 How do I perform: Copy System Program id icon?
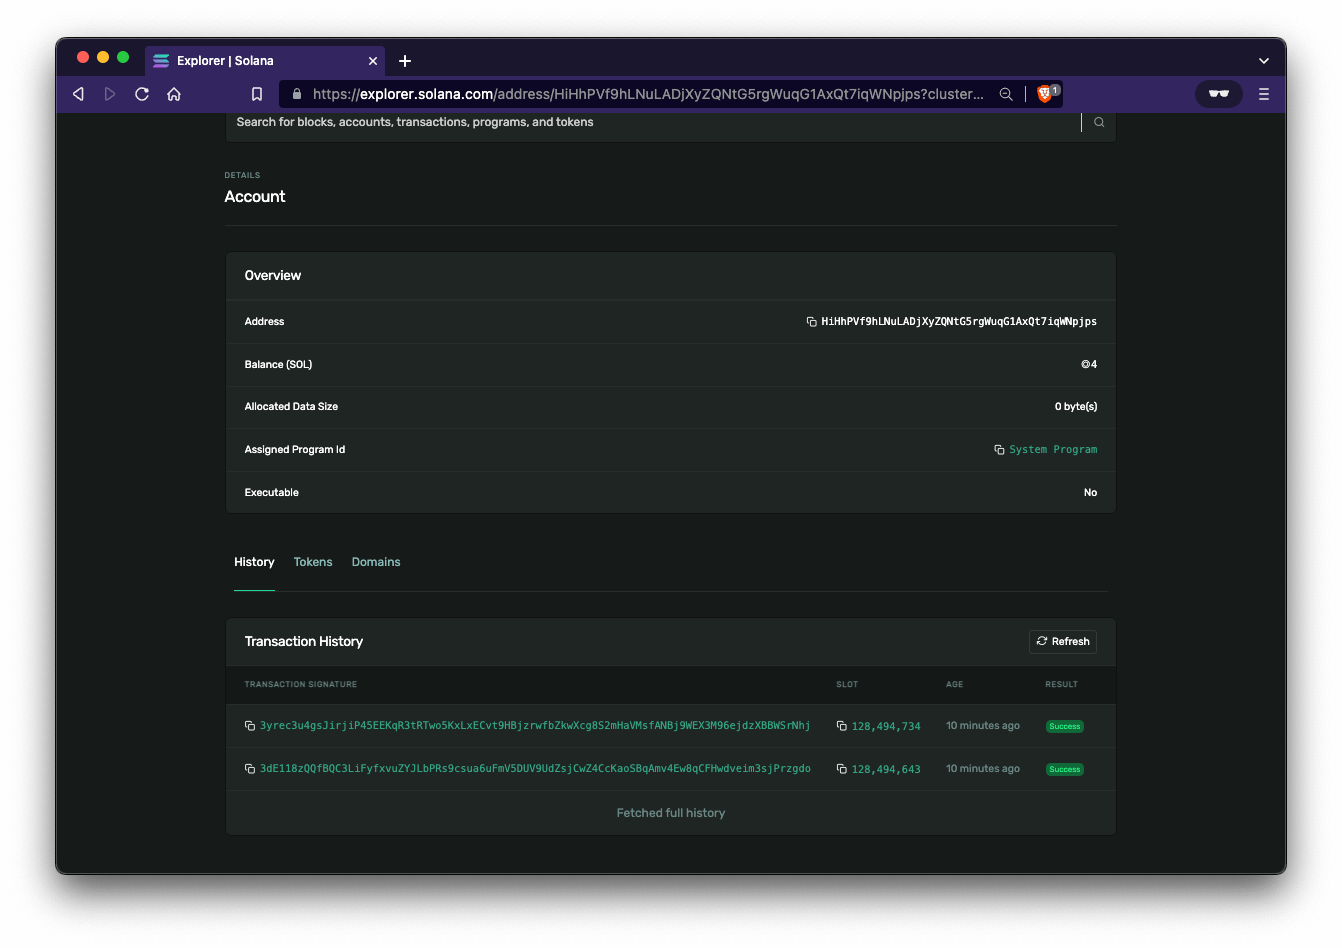coord(999,450)
